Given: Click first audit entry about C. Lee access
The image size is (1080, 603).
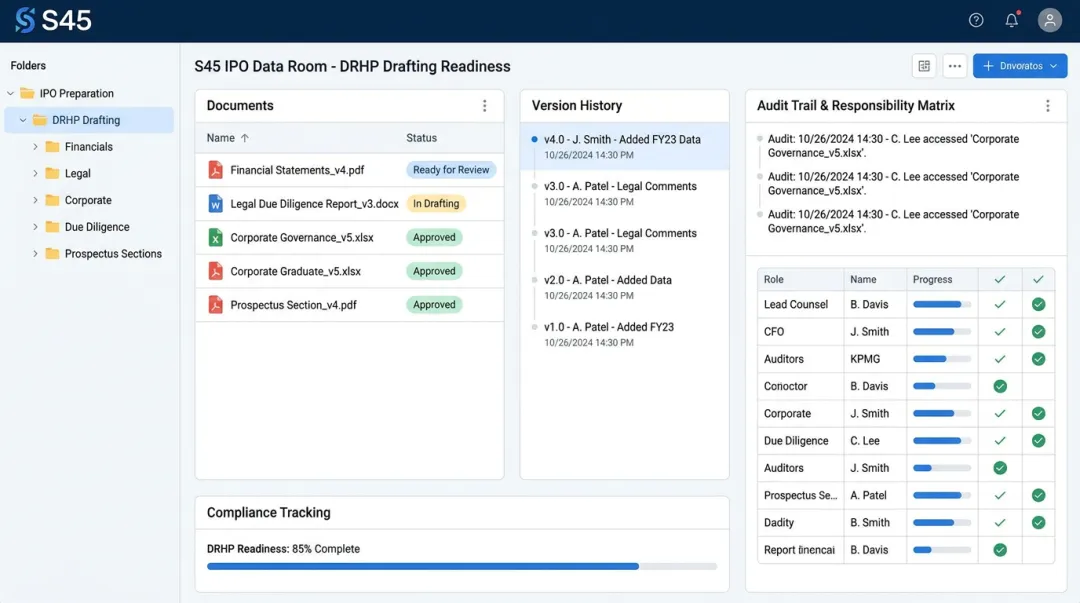Looking at the screenshot, I should tap(893, 146).
